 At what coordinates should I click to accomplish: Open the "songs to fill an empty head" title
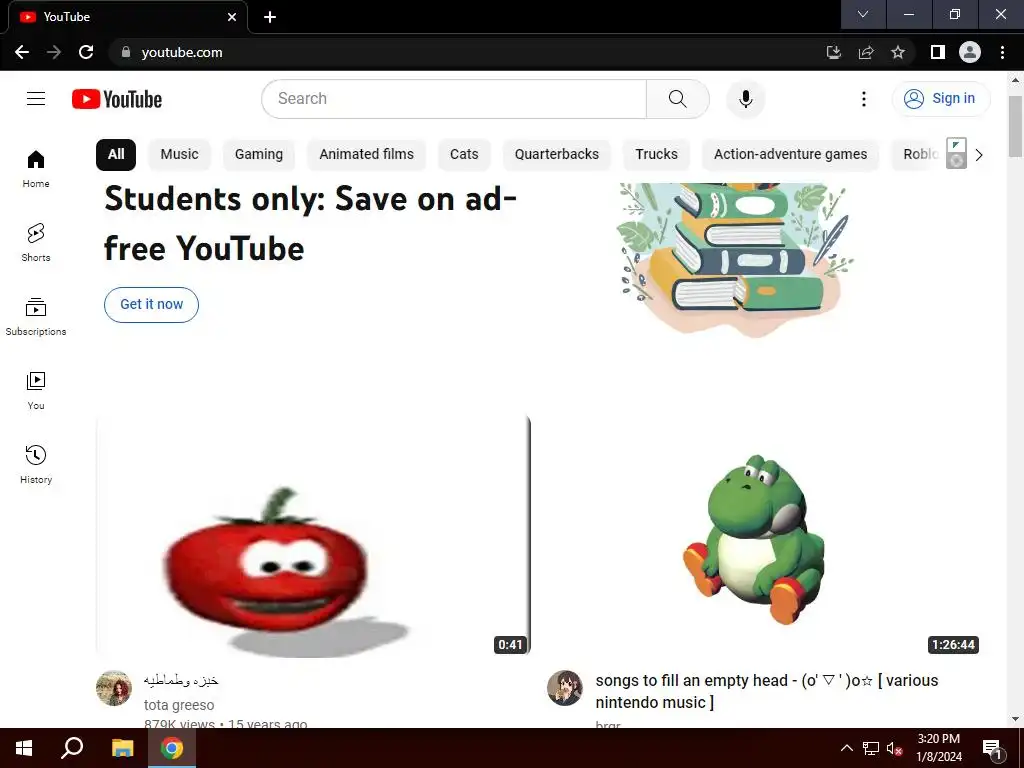pyautogui.click(x=767, y=691)
